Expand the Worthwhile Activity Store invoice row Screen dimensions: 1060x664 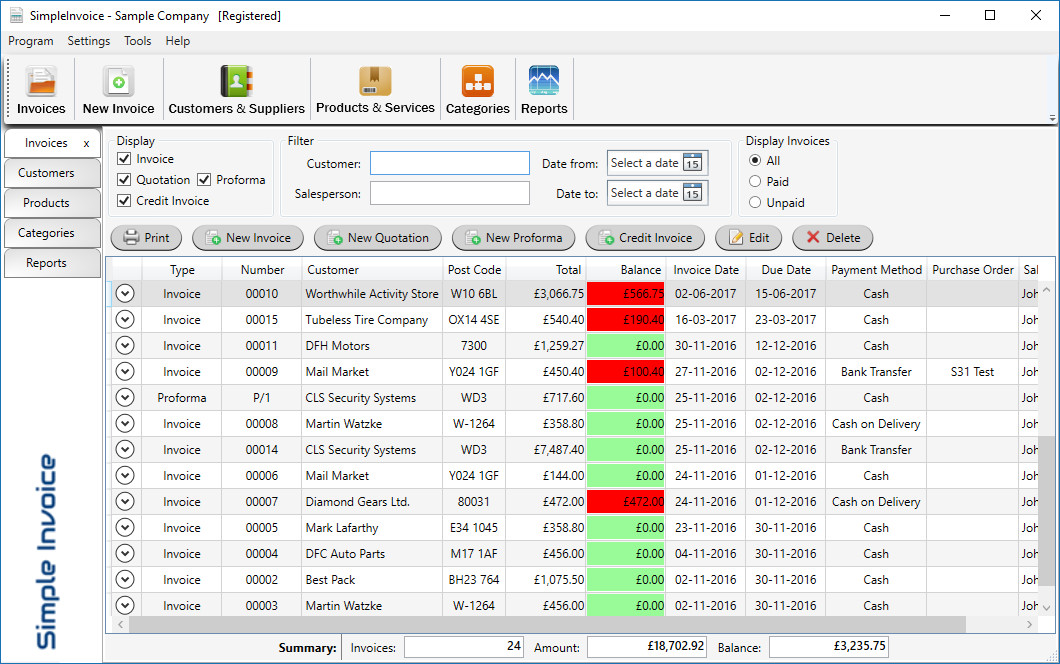pyautogui.click(x=125, y=293)
